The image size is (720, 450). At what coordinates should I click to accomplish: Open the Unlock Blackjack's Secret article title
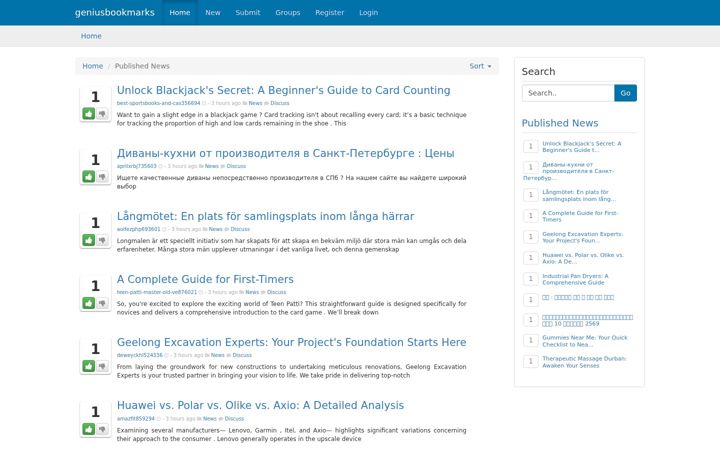click(283, 90)
